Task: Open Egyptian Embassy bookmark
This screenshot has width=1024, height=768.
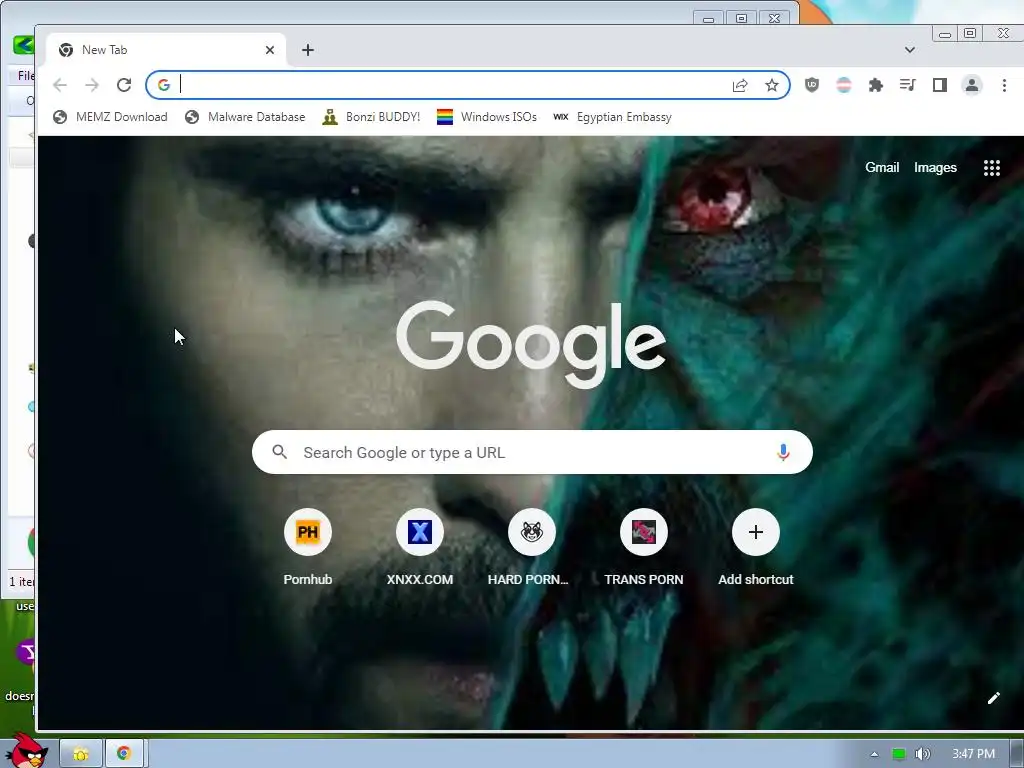Action: 613,117
